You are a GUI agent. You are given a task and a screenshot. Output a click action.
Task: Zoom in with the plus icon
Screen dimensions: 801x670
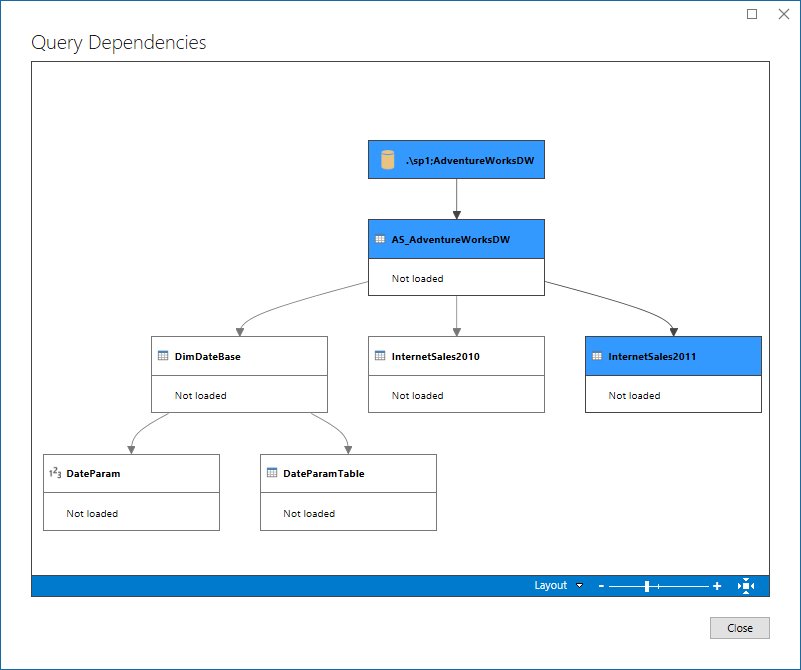tap(717, 586)
